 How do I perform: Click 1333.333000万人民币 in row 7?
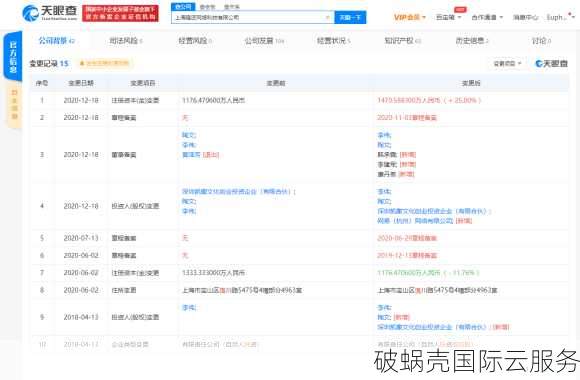tap(213, 273)
